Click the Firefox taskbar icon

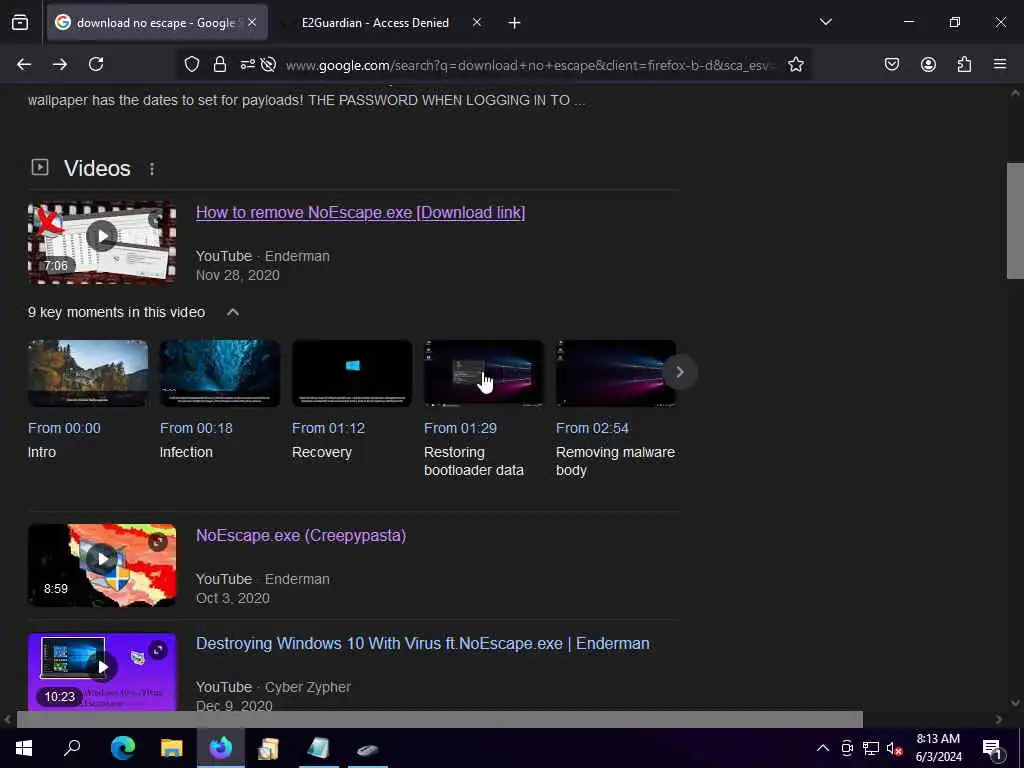221,748
